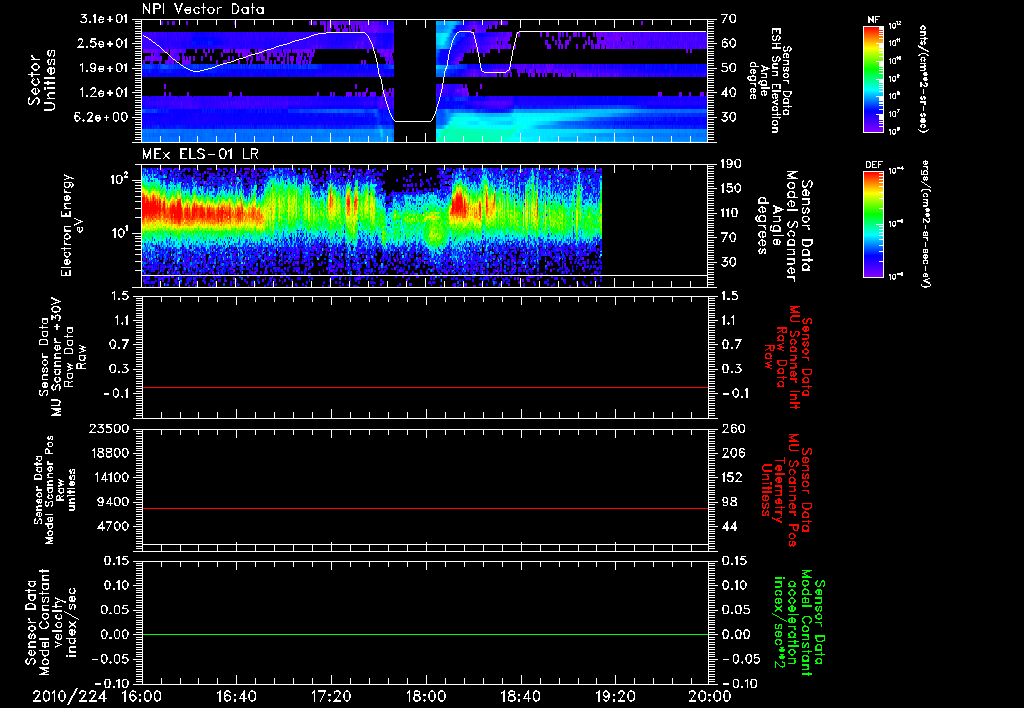Click the "Sector Unitless" axis label
This screenshot has height=708, width=1024.
point(42,80)
